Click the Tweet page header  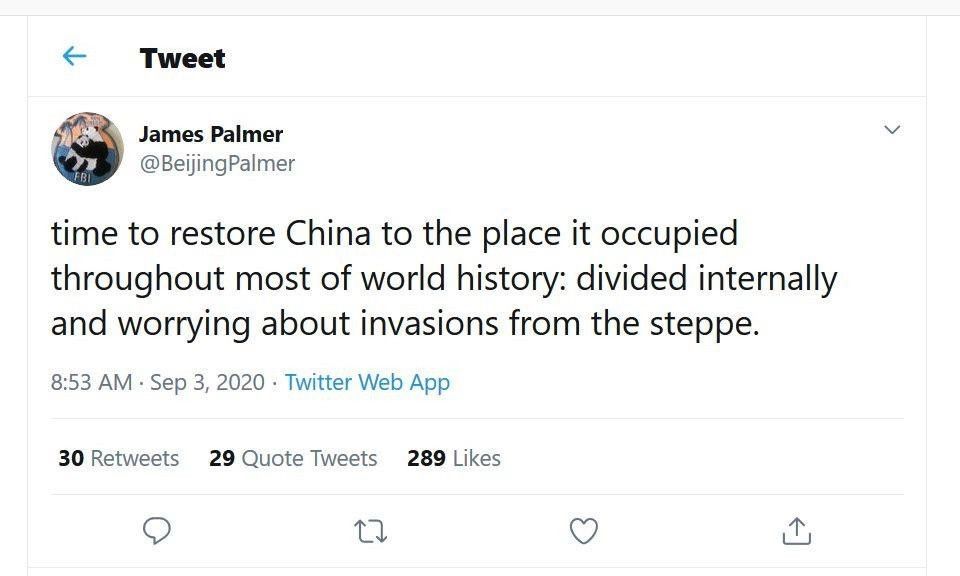click(182, 57)
